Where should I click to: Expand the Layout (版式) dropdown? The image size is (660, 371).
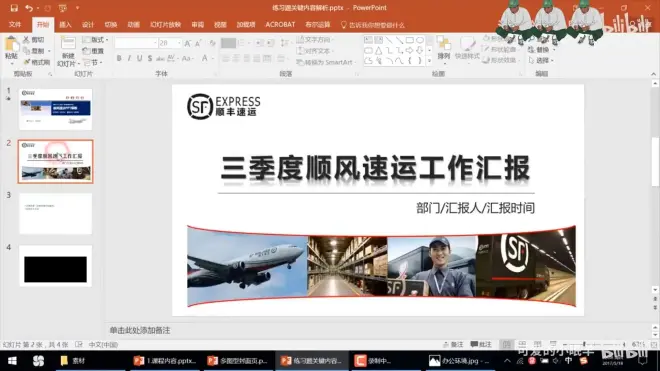96,40
